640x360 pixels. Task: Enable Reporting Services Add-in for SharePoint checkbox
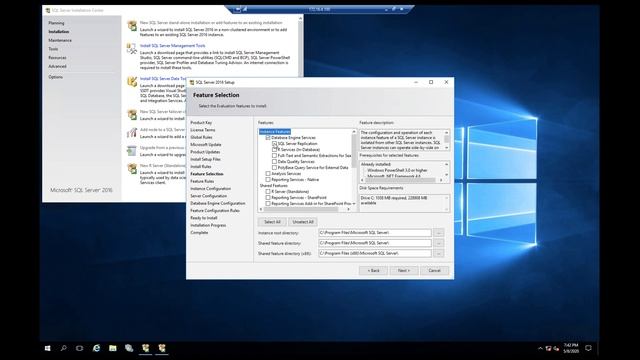pyautogui.click(x=268, y=204)
